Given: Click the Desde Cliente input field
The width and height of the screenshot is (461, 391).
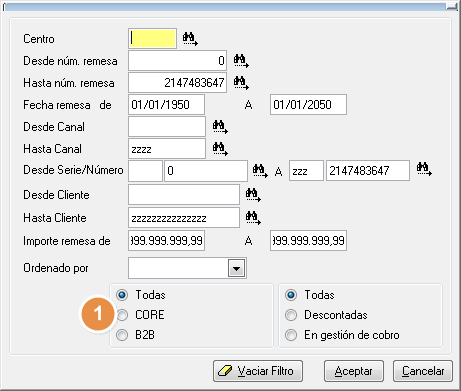Looking at the screenshot, I should (x=184, y=195).
